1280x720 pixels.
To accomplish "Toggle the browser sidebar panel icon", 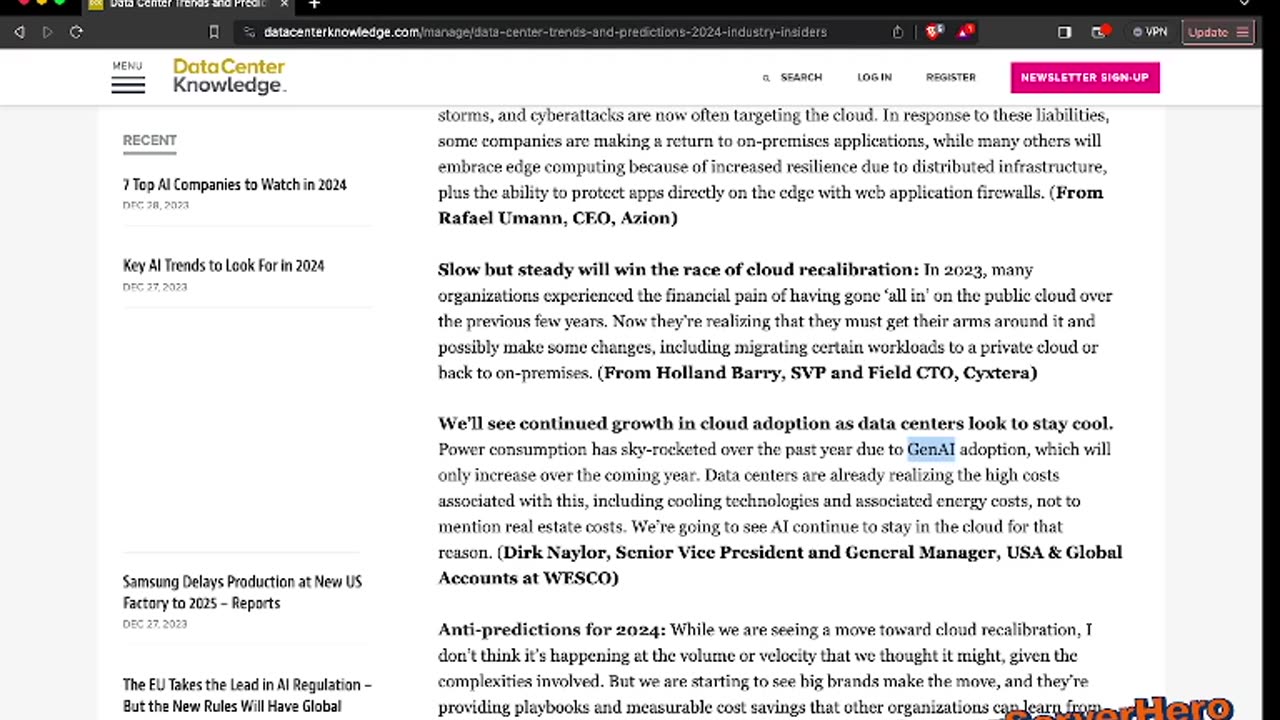I will point(1064,32).
